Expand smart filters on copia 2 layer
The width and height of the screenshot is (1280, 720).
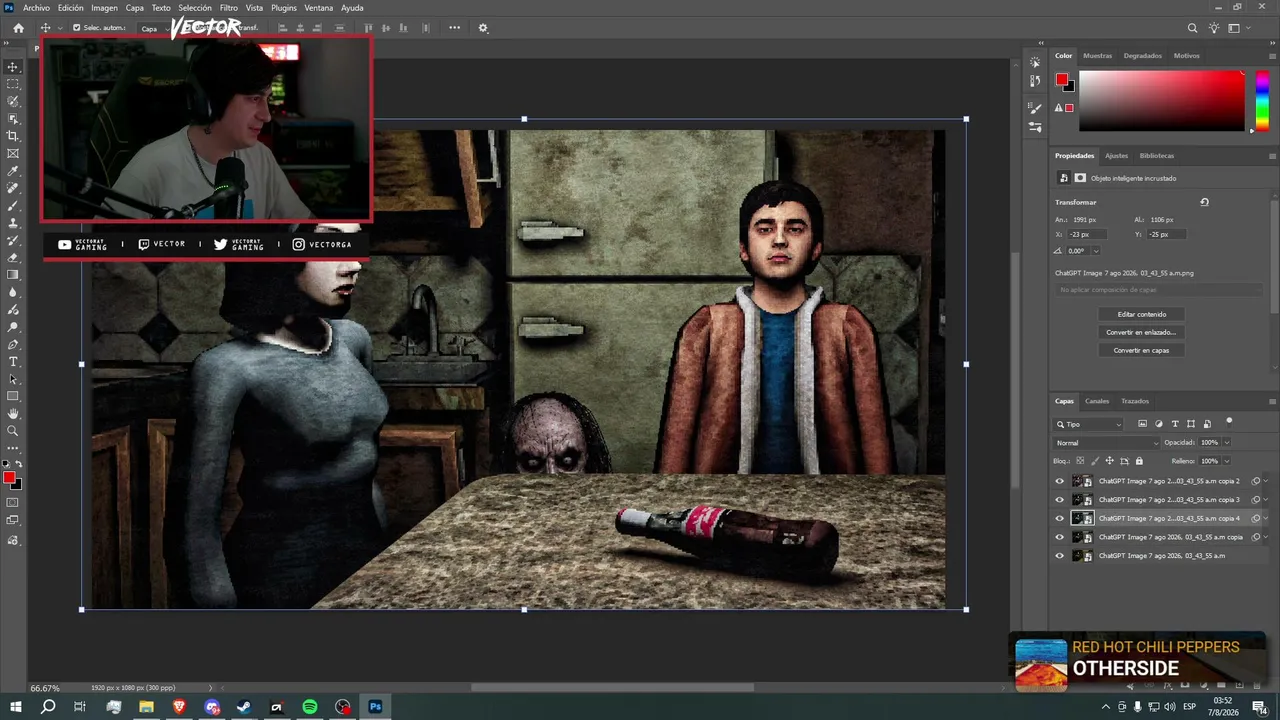click(1265, 481)
